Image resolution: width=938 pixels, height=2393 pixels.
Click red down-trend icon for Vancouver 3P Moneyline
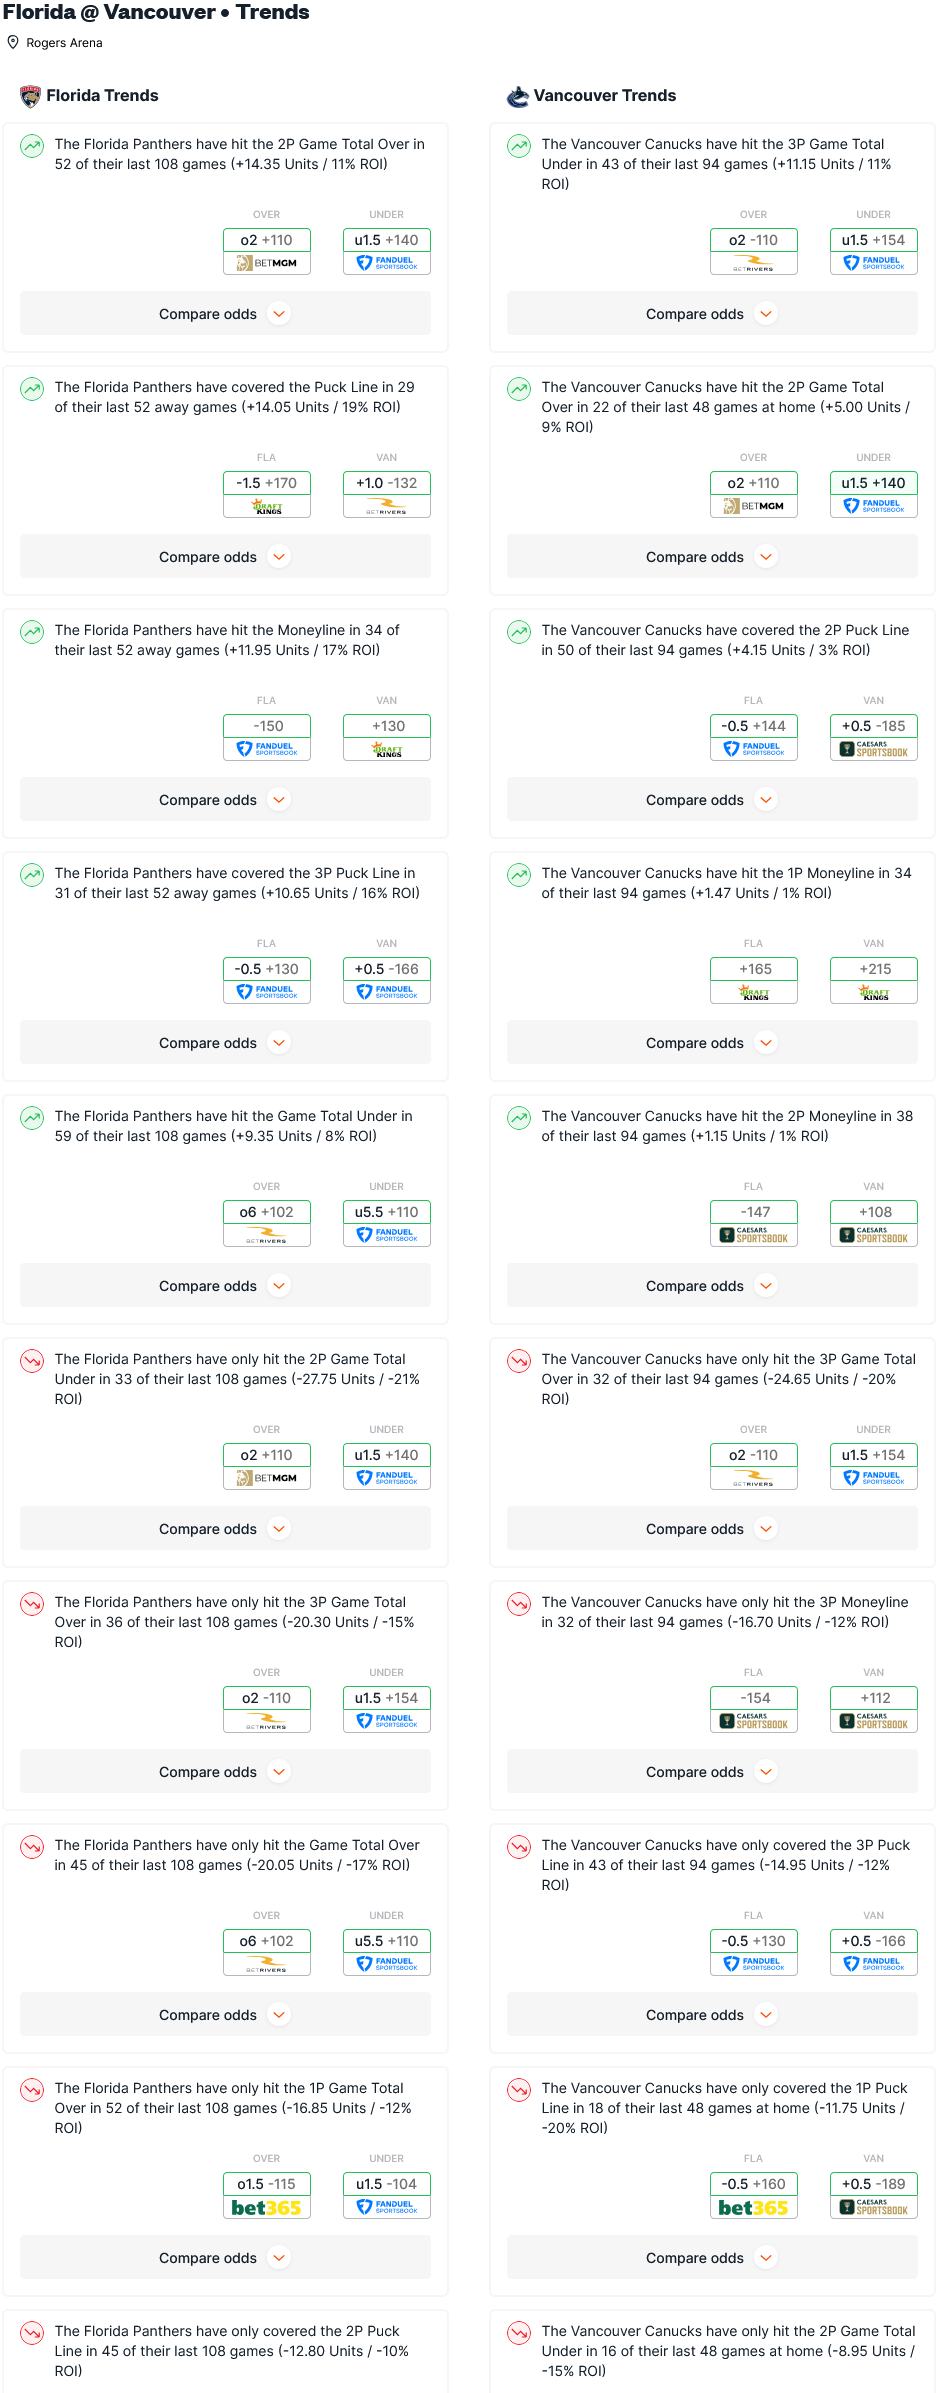(x=519, y=1604)
